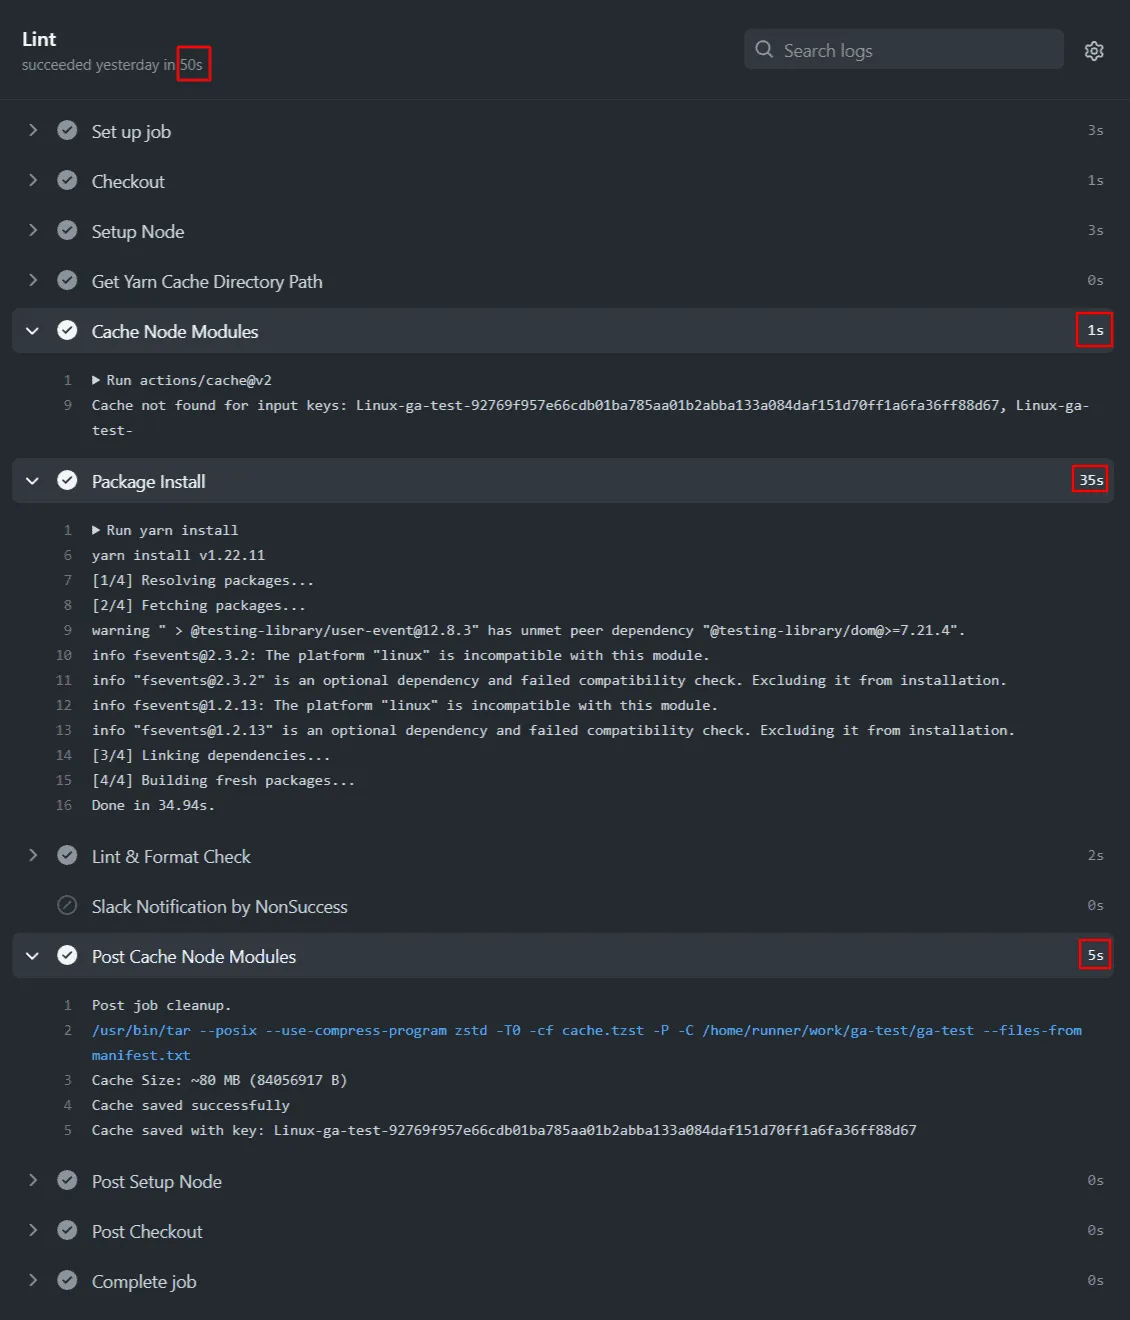
Task: Select the Get Yarn Cache Directory Path step
Action: tap(207, 282)
